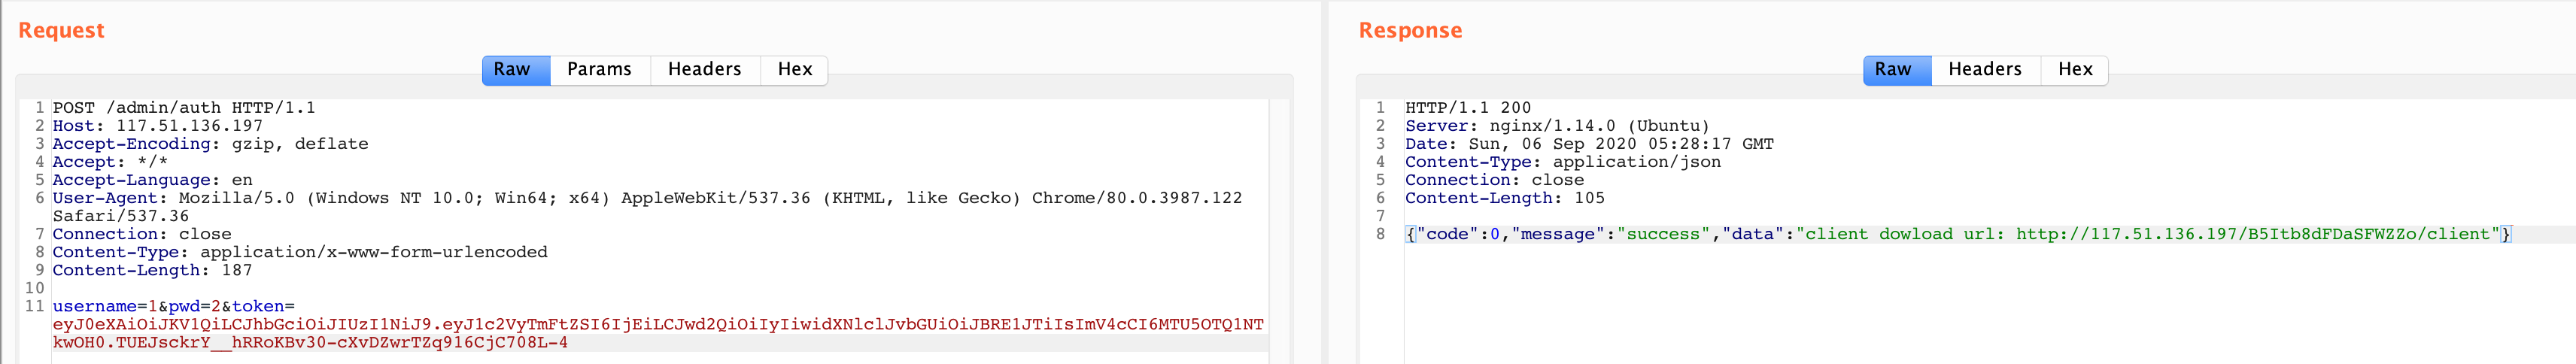2576x364 pixels.
Task: Click the Date header in the response
Action: coord(1589,144)
